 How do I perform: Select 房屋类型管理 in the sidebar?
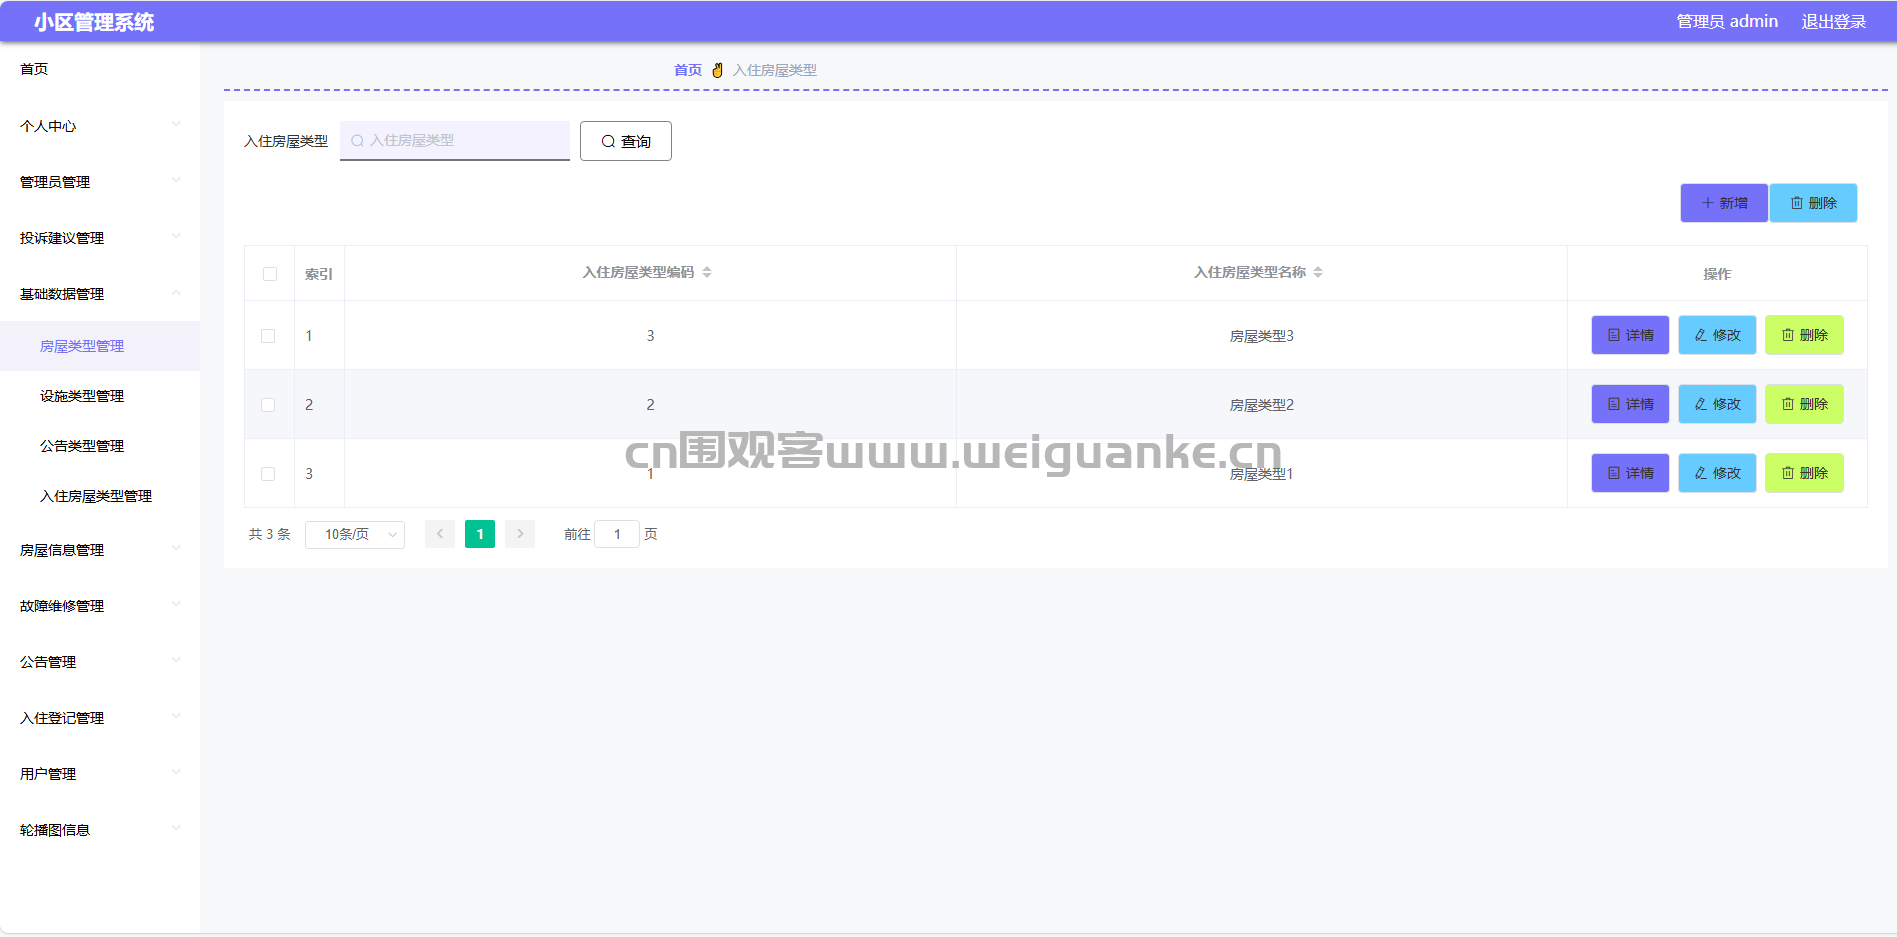tap(100, 346)
